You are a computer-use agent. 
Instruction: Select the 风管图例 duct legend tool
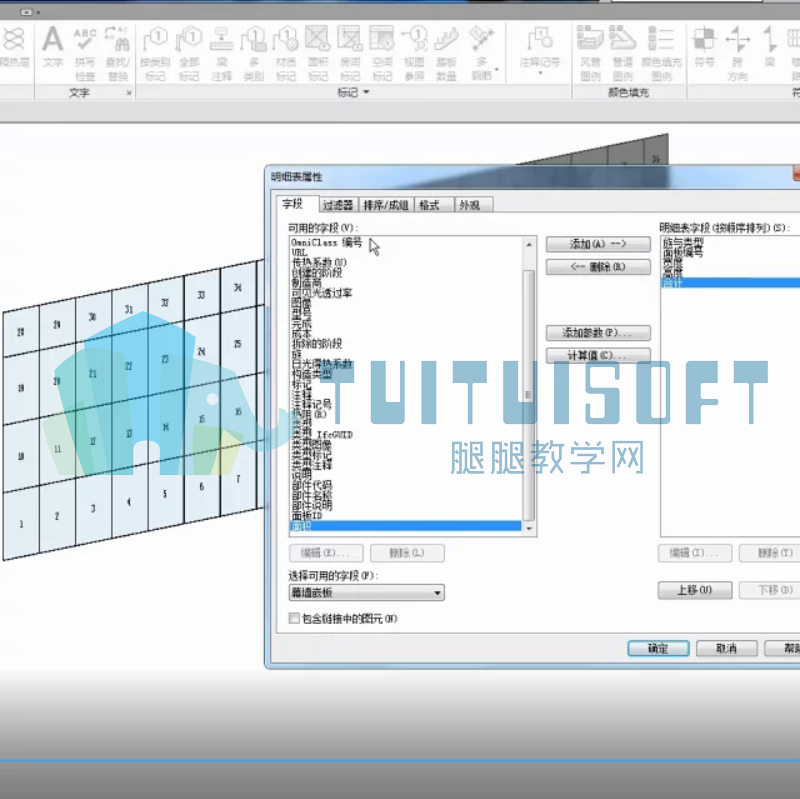click(x=590, y=53)
